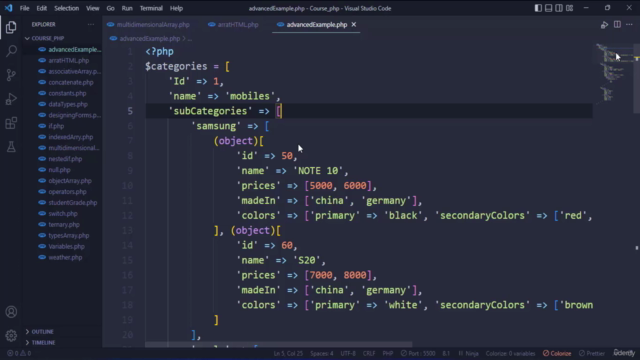The height and width of the screenshot is (360, 640).
Task: Open the Run and Debug view
Action: [11, 99]
